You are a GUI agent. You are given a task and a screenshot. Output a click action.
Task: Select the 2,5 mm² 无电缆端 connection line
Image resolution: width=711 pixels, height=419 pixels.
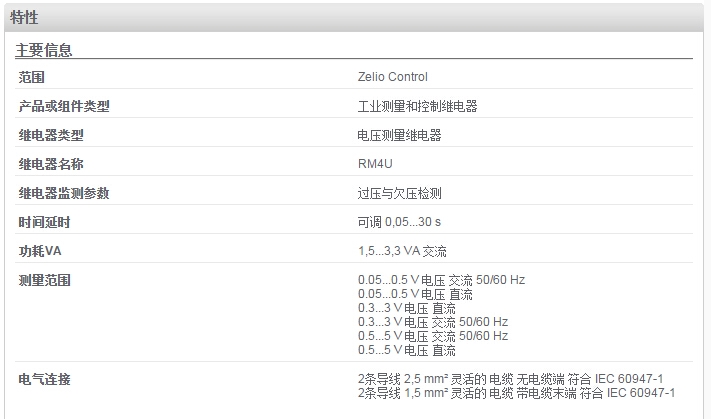511,379
